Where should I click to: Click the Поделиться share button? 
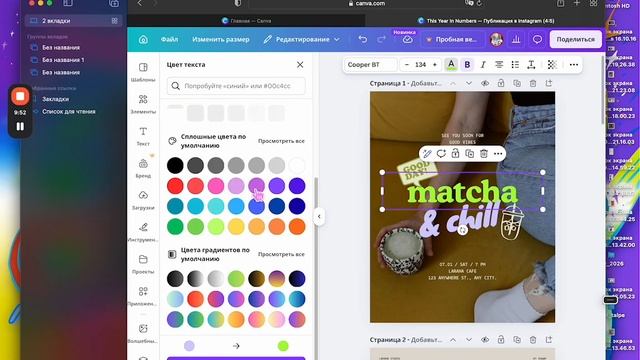pyautogui.click(x=576, y=40)
